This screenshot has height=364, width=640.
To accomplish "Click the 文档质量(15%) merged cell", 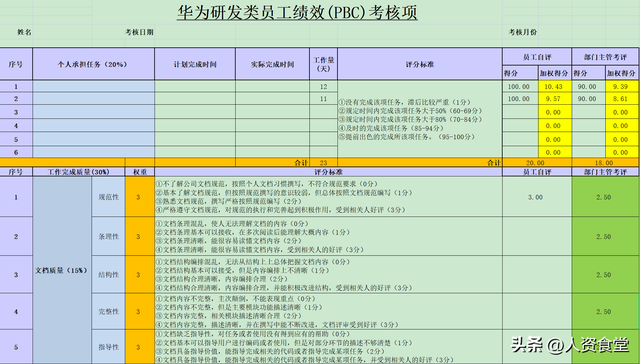I will click(62, 270).
